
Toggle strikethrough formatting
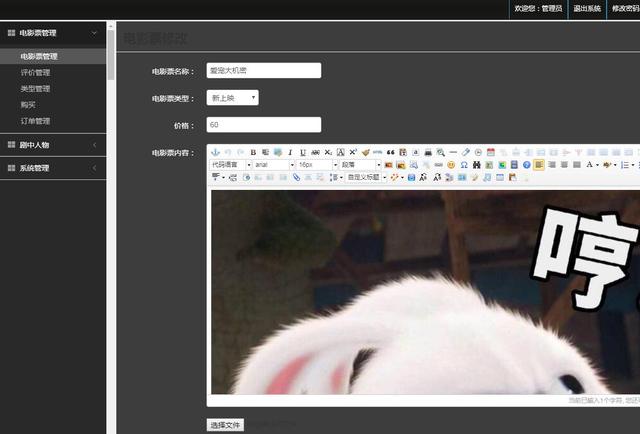(316, 152)
